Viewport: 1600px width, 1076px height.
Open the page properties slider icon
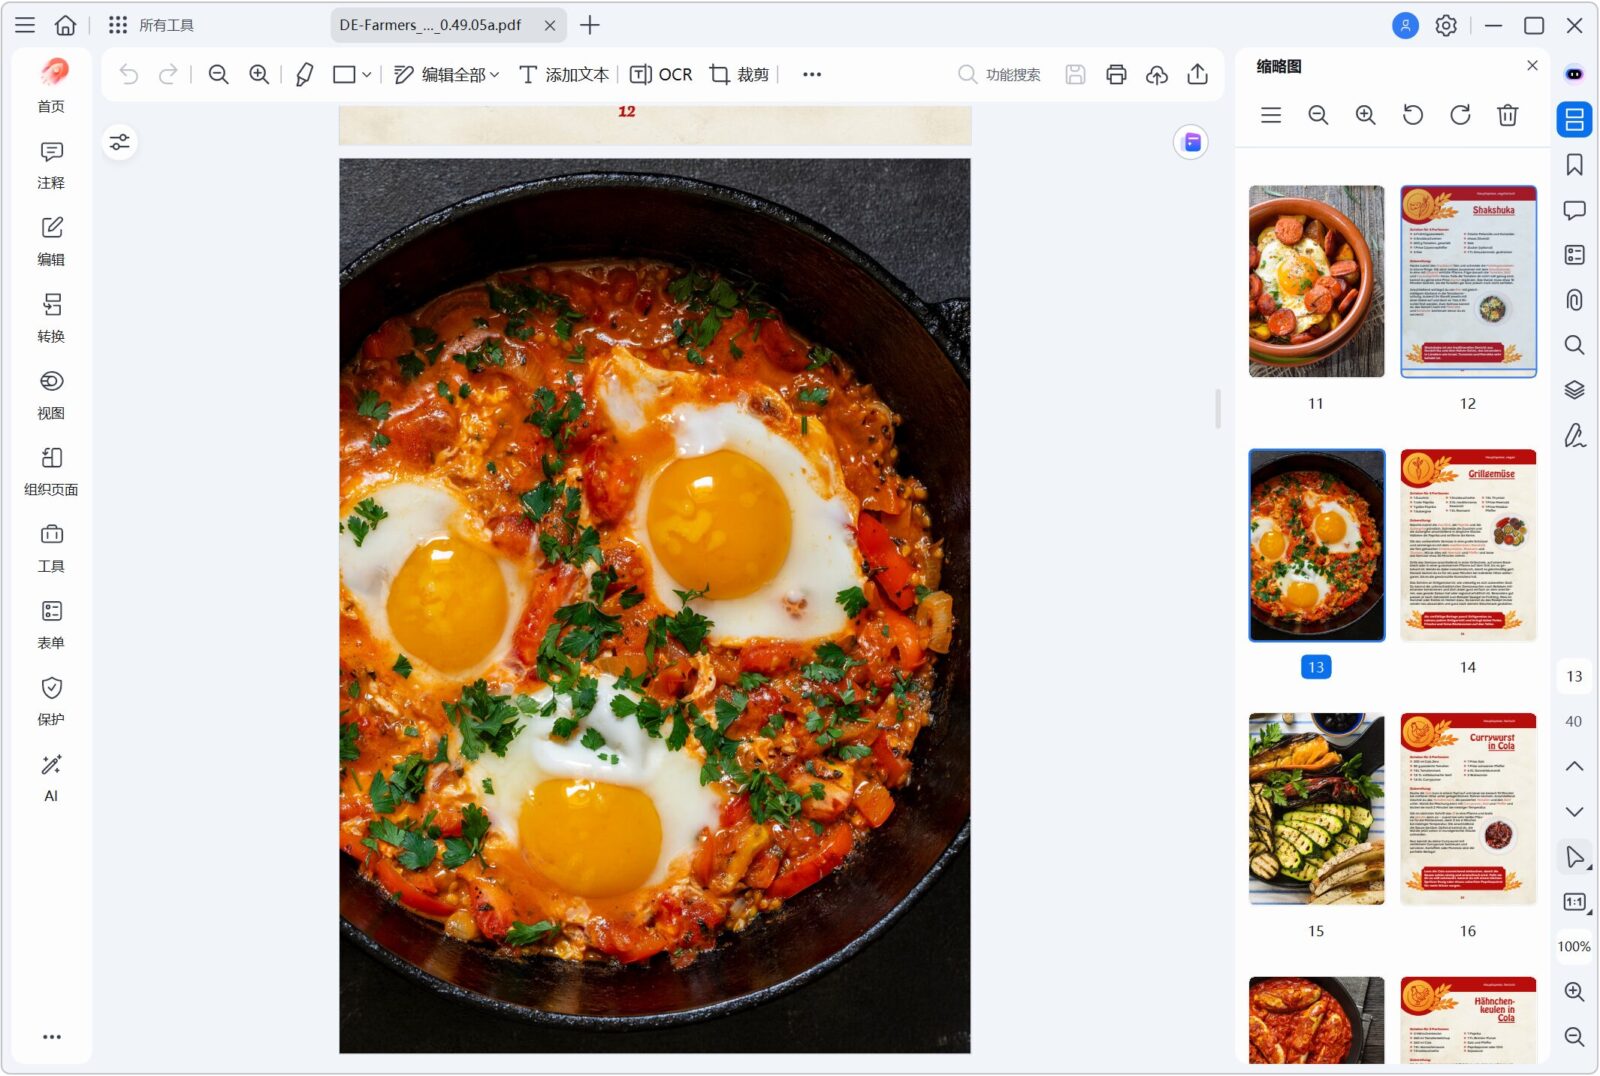(120, 142)
